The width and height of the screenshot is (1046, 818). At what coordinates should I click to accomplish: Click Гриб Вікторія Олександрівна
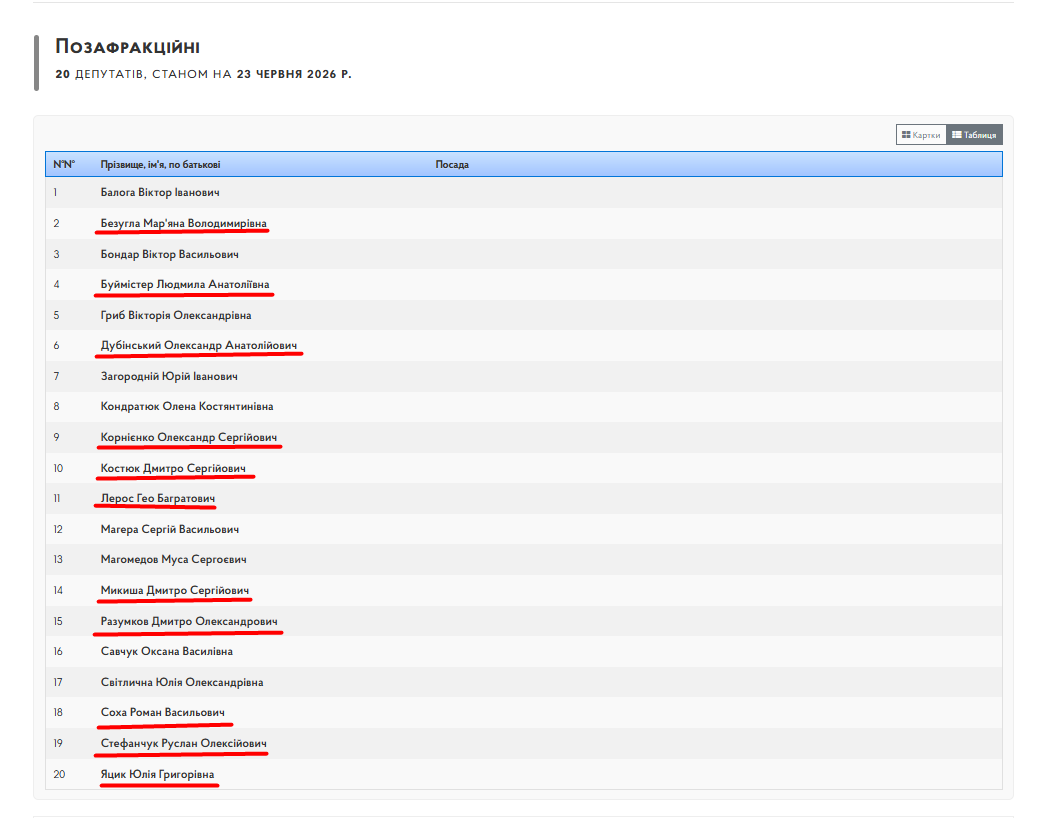(x=176, y=315)
